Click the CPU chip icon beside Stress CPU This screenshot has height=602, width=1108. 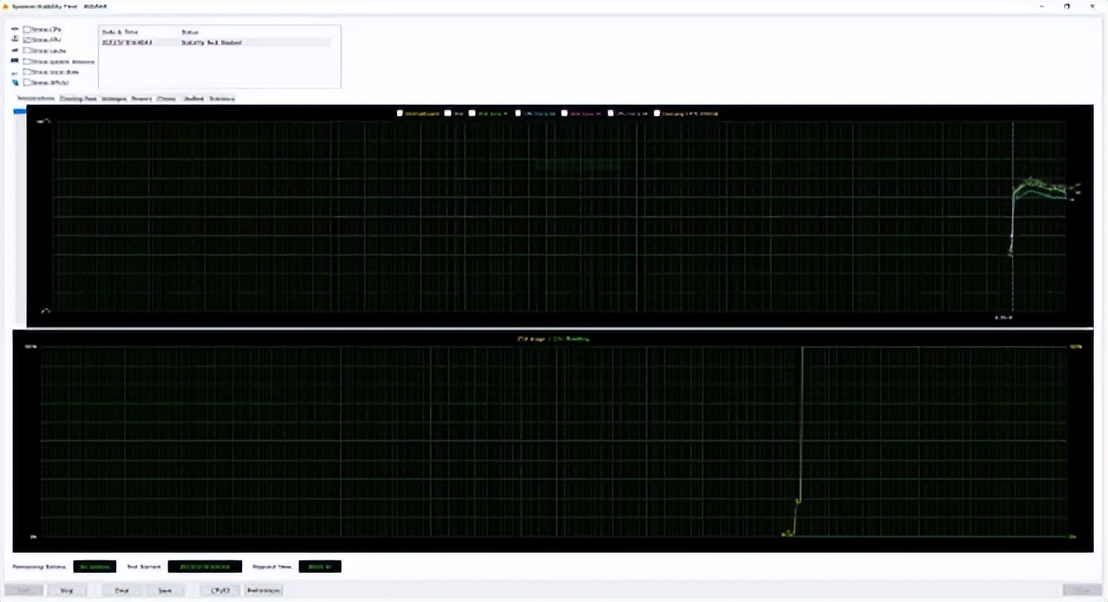(15, 30)
